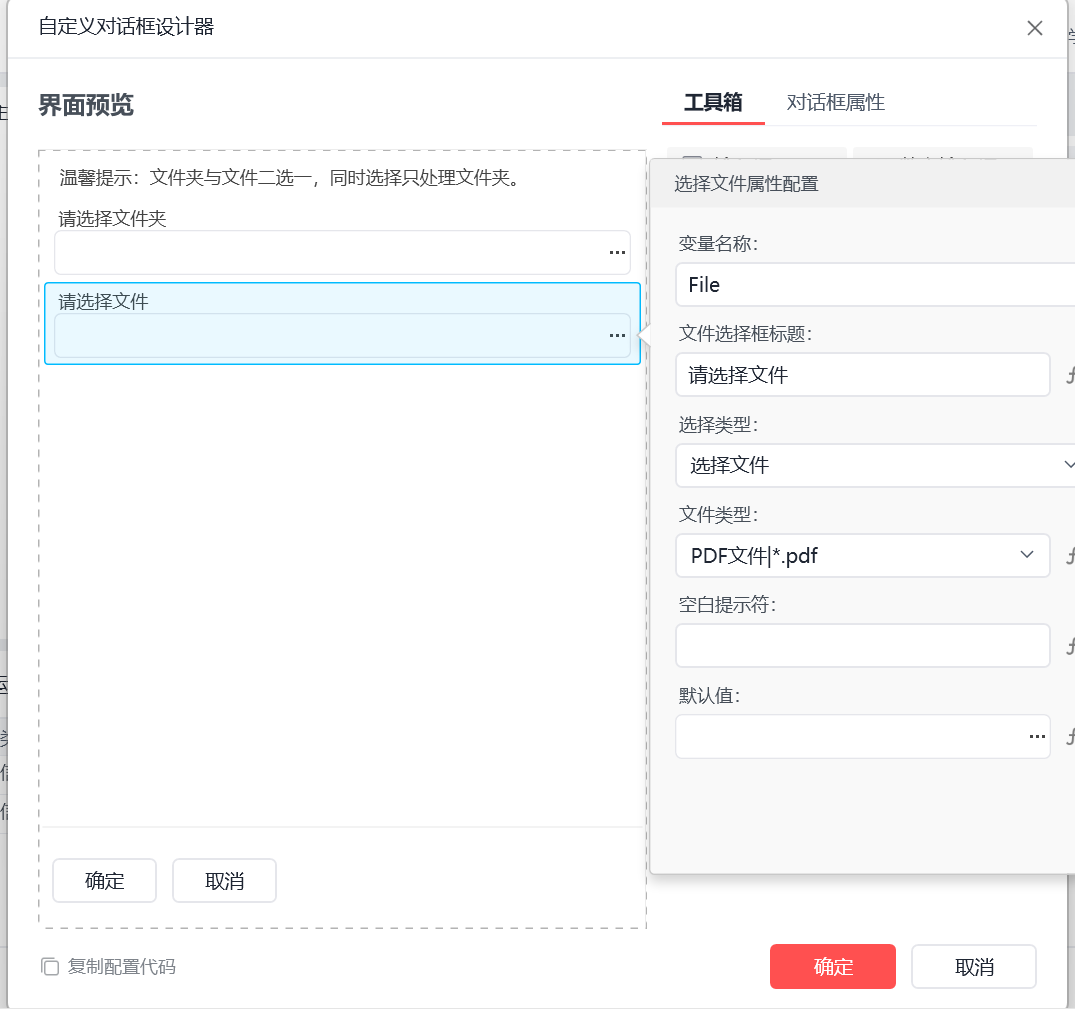Click the folder field's browse ellipsis icon

point(617,253)
